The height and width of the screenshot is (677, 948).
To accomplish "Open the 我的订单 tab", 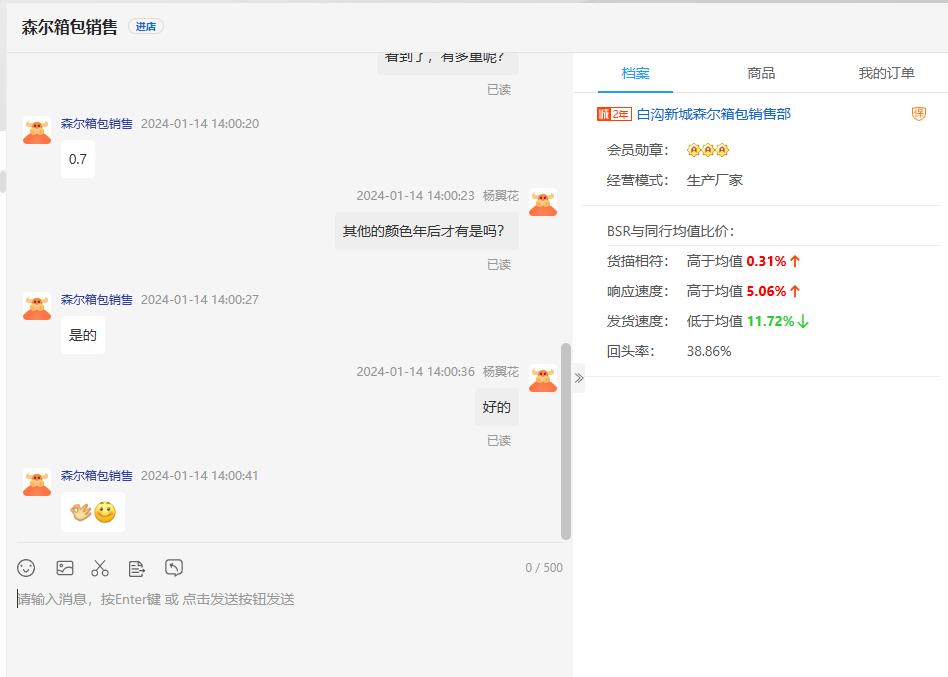I will (886, 73).
